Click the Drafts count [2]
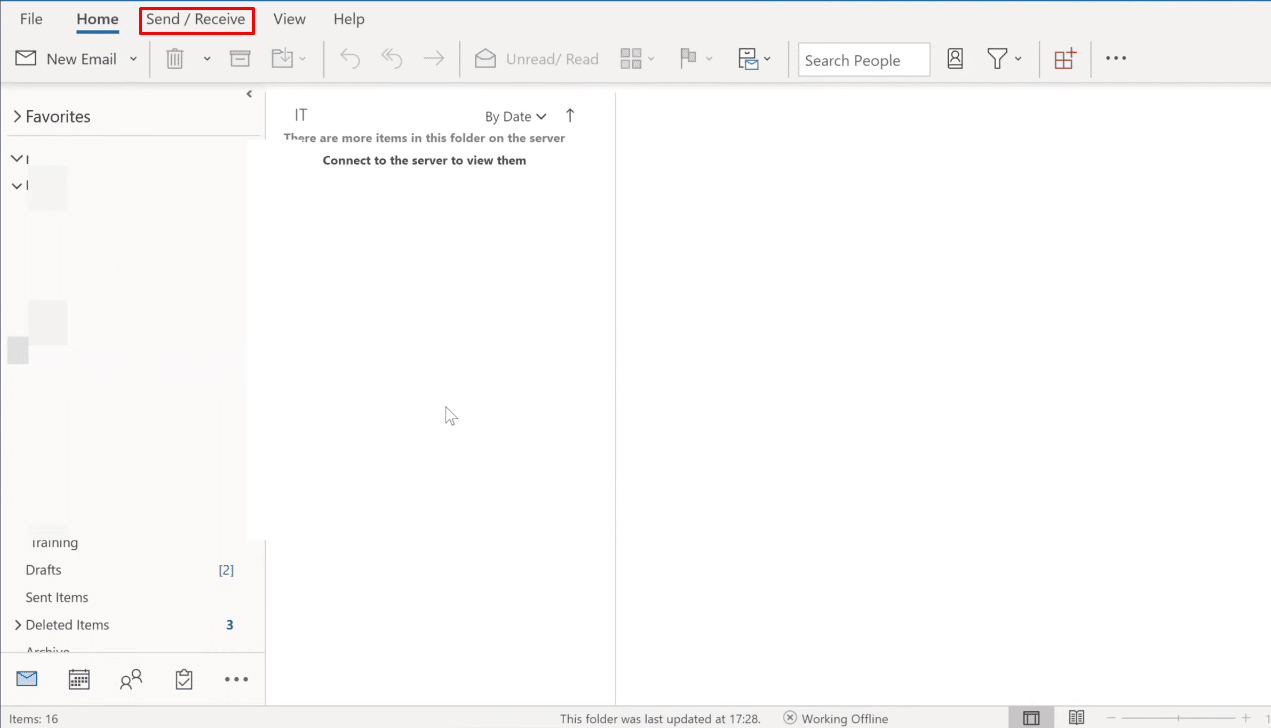Screen dimensions: 1271x728 point(226,570)
